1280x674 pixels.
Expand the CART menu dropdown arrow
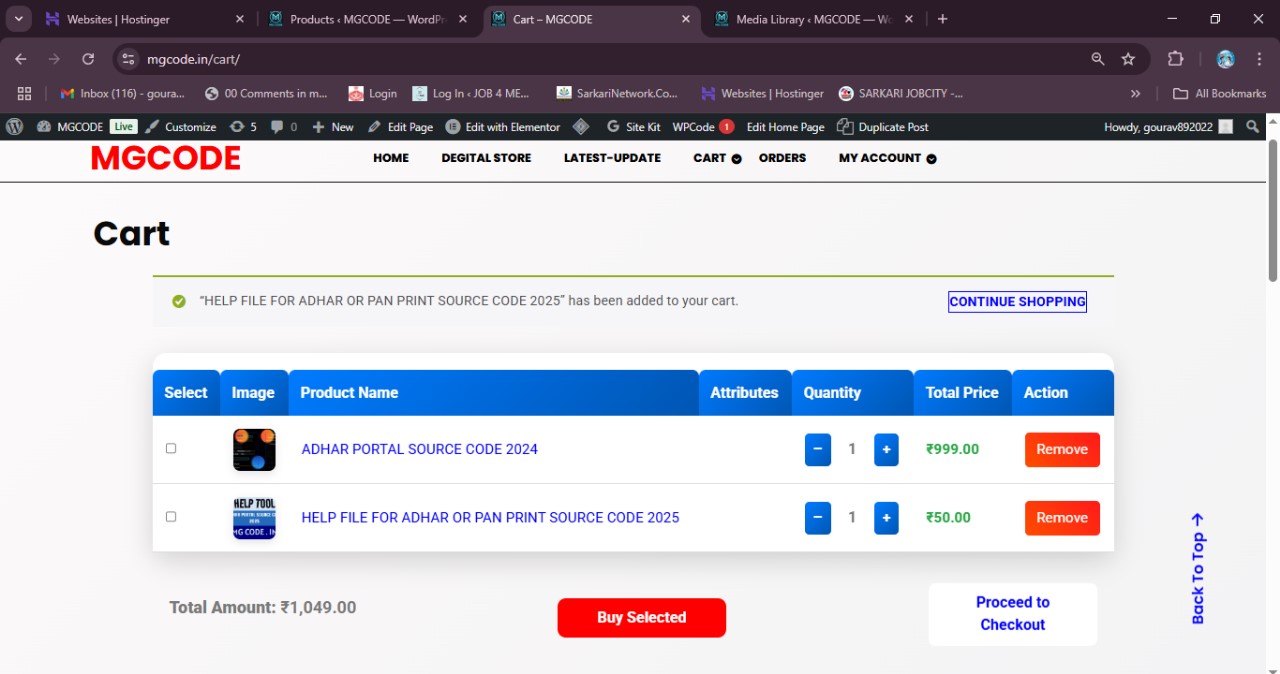[737, 159]
